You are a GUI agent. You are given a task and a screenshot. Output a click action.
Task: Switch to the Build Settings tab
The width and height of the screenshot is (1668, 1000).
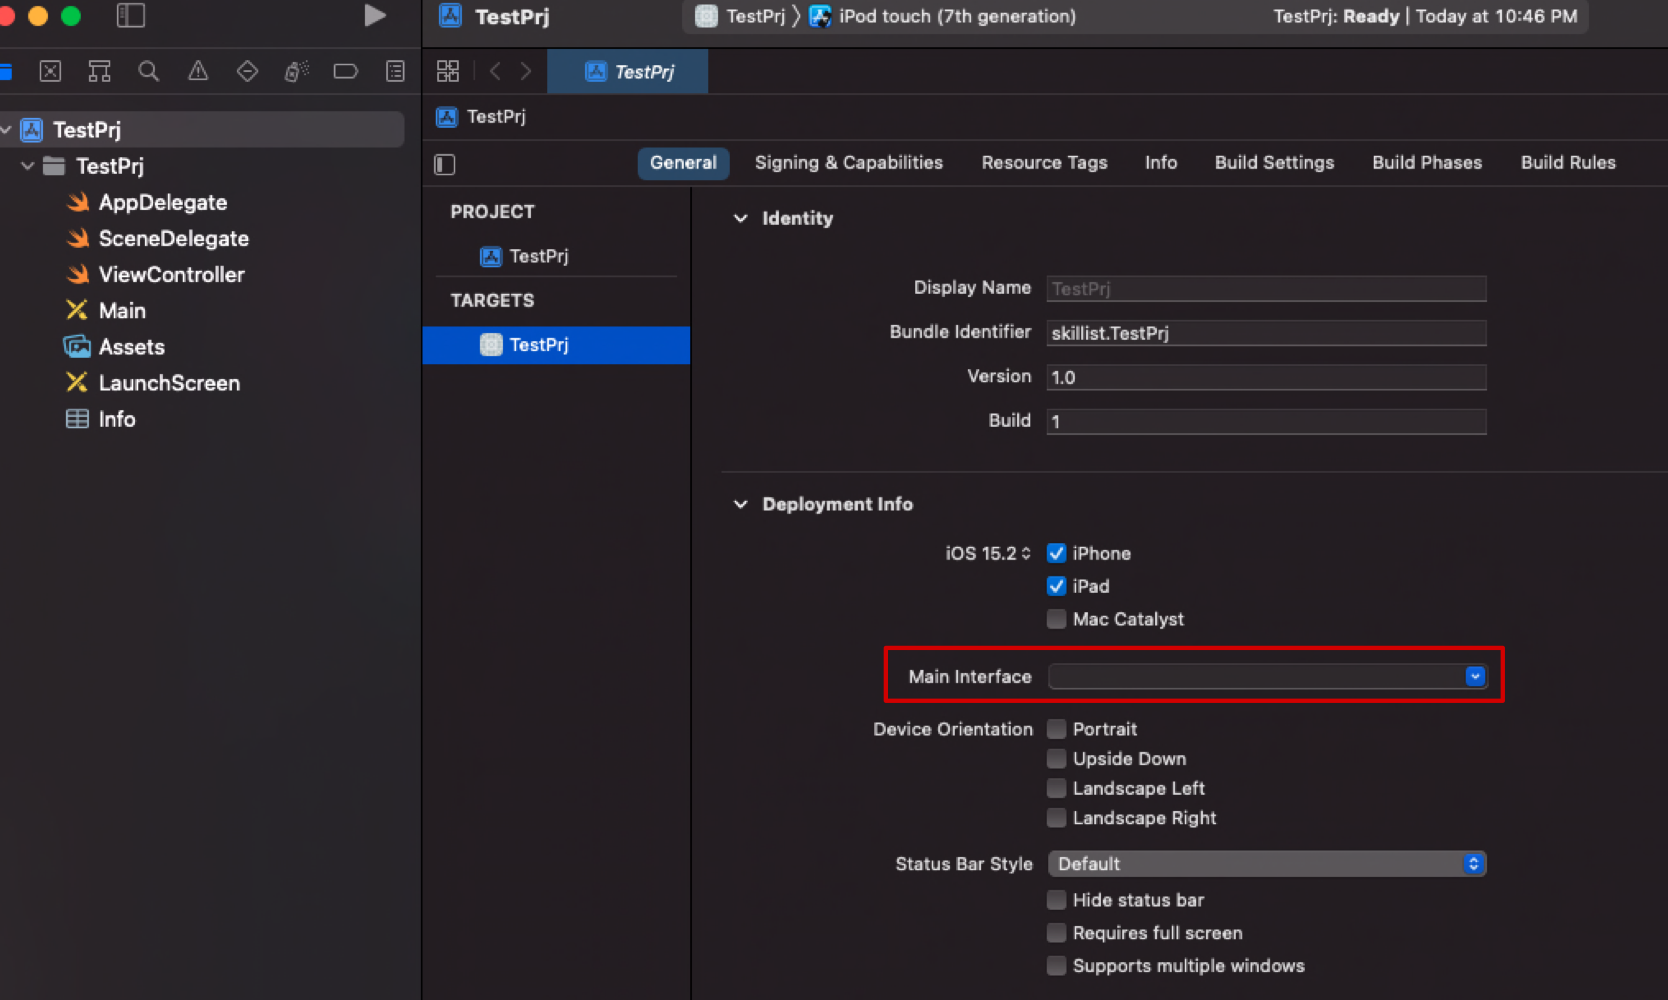coord(1274,163)
